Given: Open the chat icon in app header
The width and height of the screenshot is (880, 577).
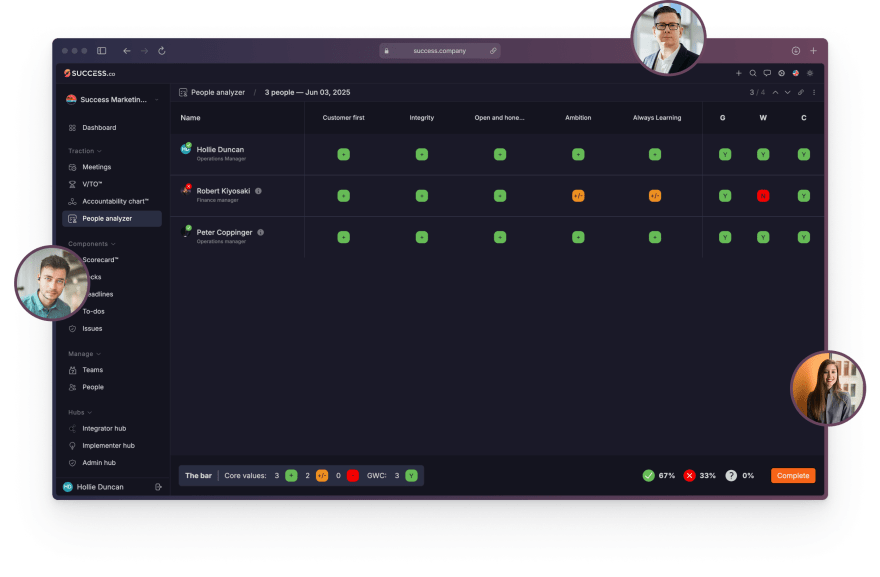Looking at the screenshot, I should (x=767, y=73).
